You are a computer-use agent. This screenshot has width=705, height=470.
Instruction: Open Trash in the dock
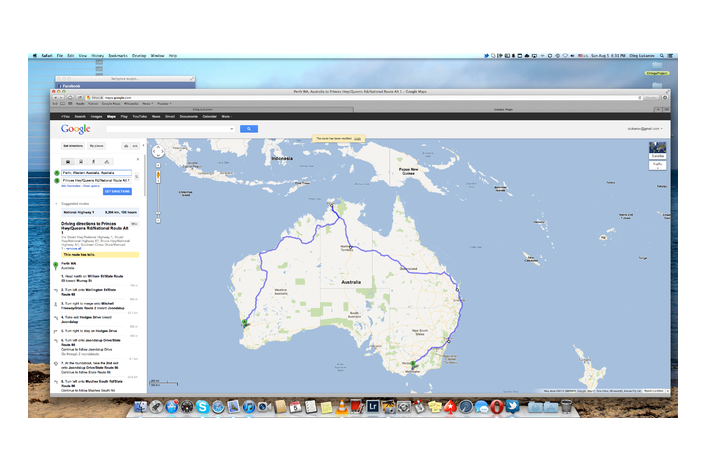pyautogui.click(x=566, y=407)
